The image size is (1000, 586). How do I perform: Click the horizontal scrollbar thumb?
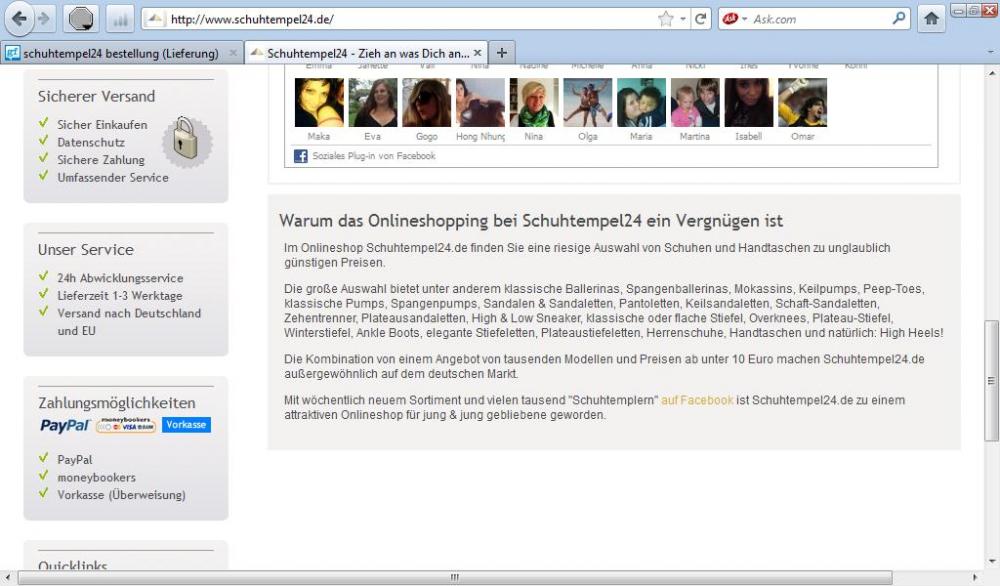pyautogui.click(x=454, y=578)
